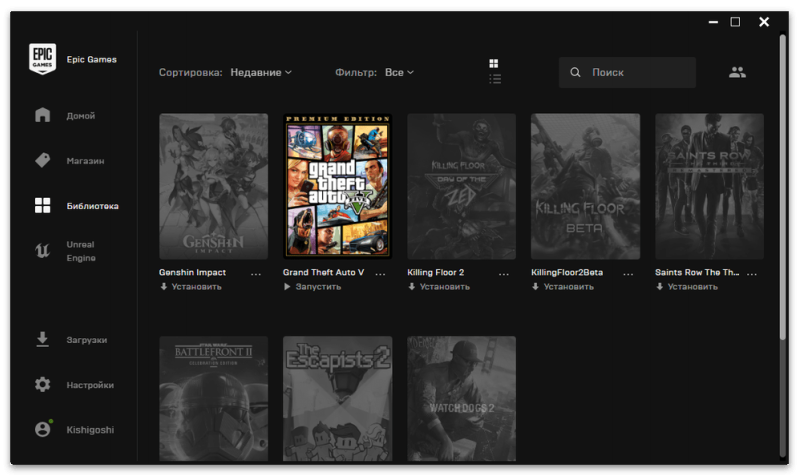This screenshot has height=476, width=800.
Task: Switch library to list view
Action: (495, 79)
